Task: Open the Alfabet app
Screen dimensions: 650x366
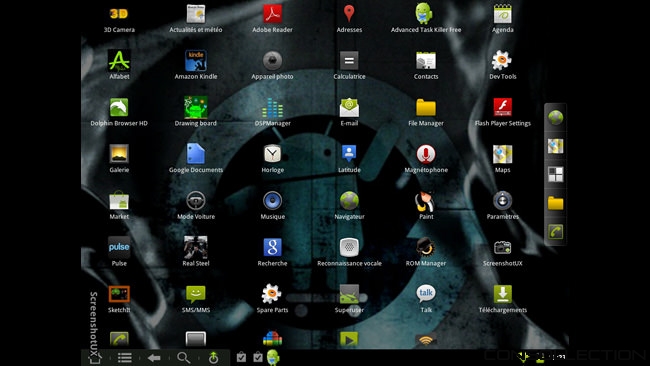Action: pyautogui.click(x=119, y=65)
